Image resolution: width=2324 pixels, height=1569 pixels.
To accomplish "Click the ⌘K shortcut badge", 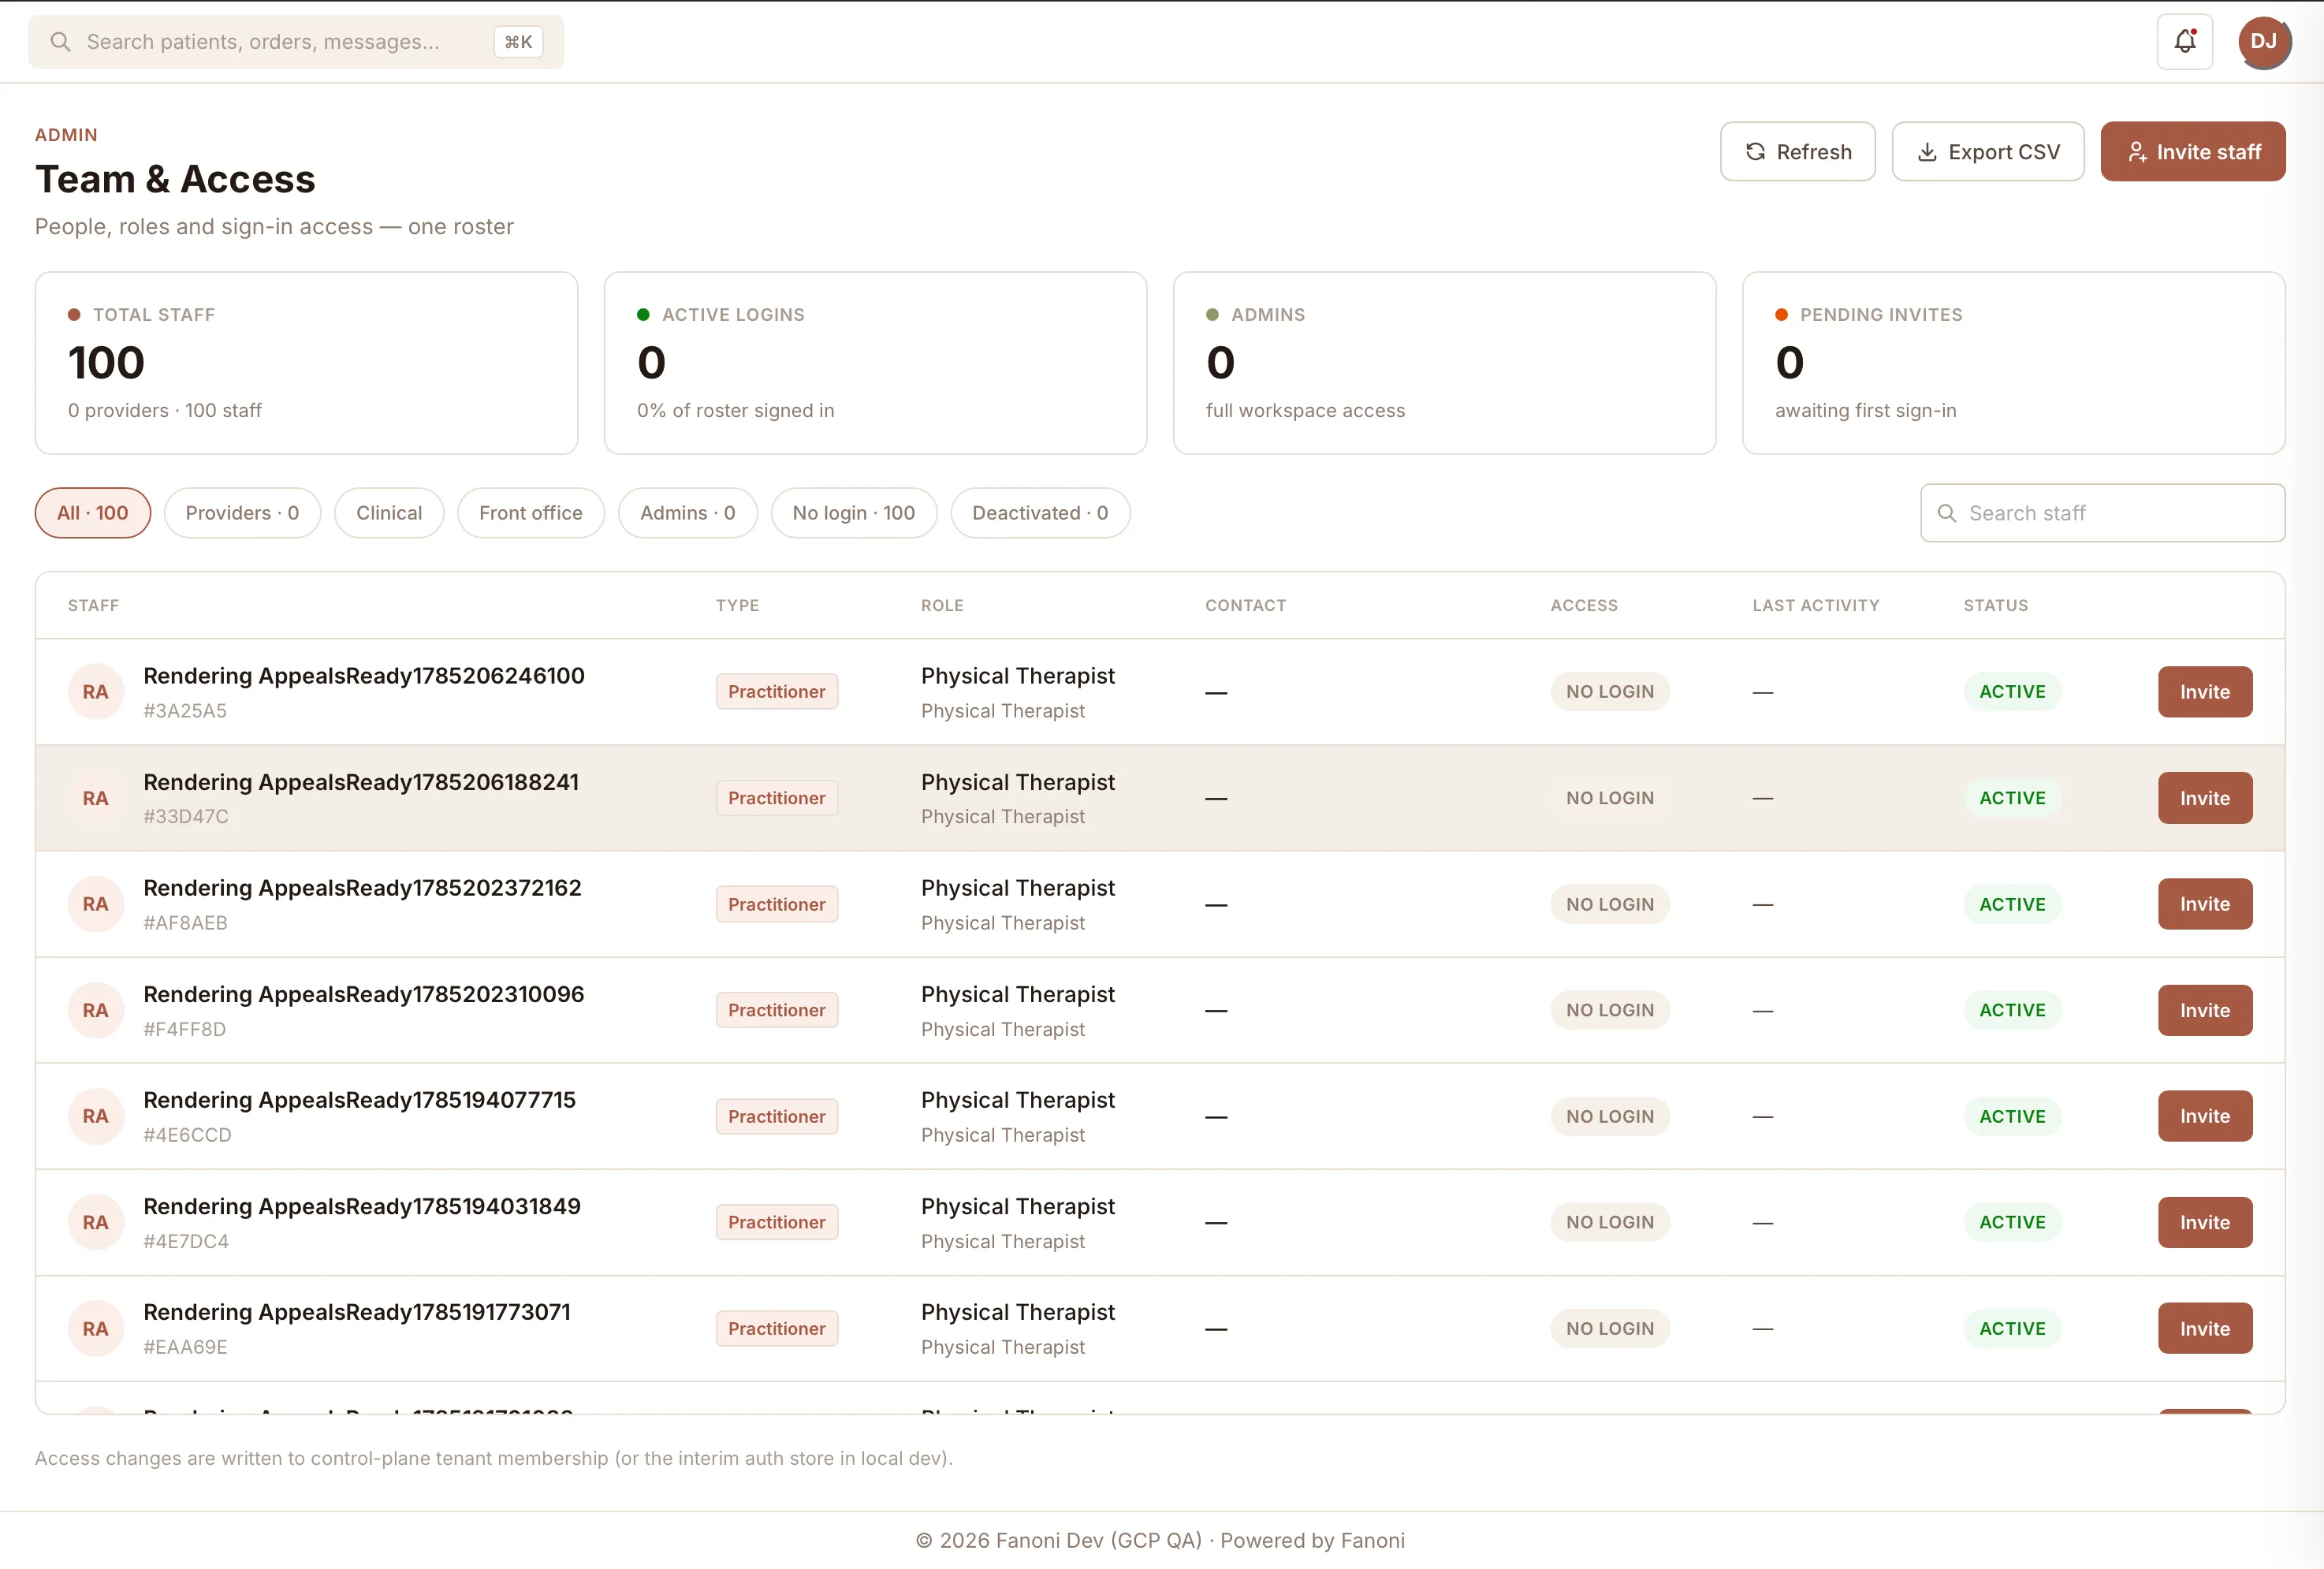I will [518, 41].
